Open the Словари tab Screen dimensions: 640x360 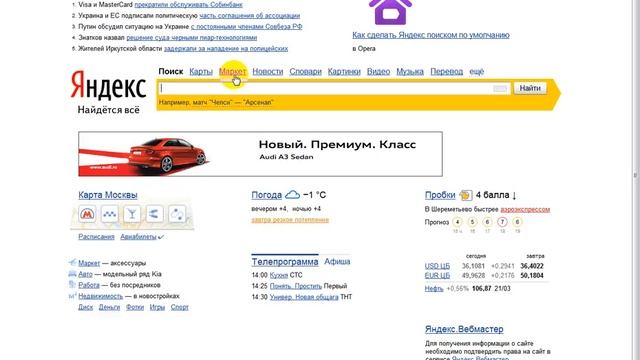coord(306,71)
